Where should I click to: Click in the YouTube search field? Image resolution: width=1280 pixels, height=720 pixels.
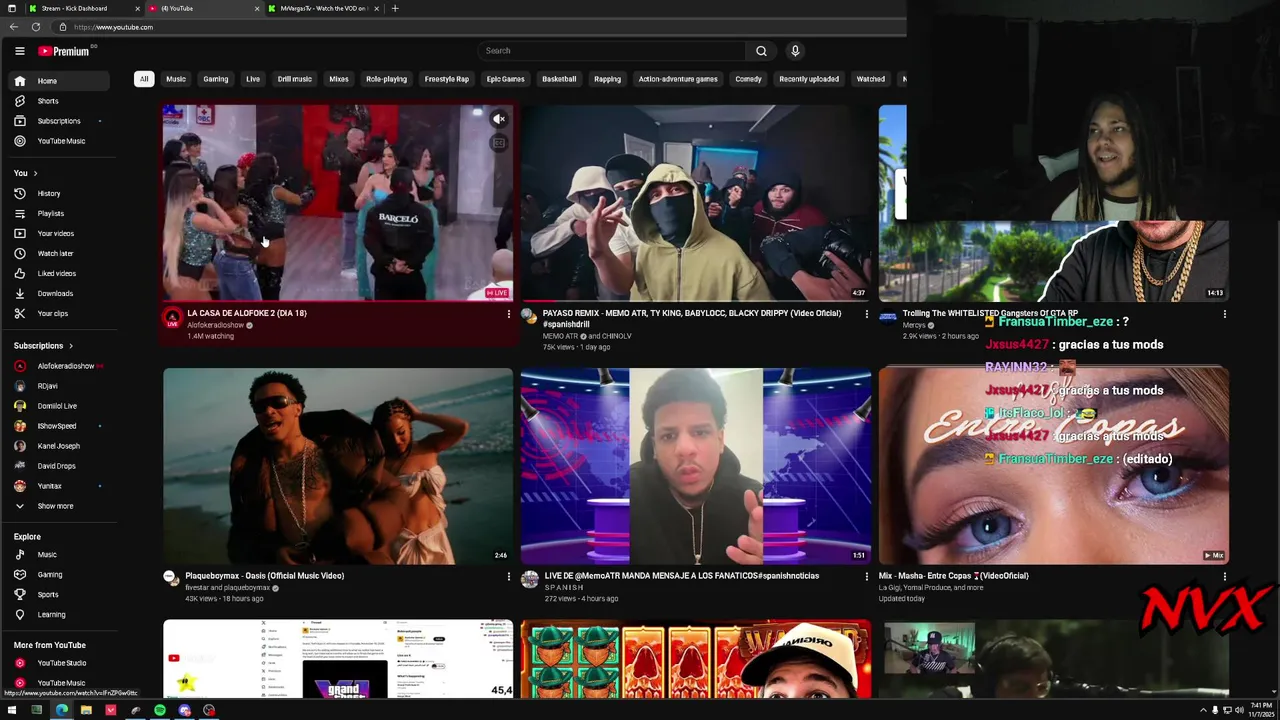[x=612, y=51]
